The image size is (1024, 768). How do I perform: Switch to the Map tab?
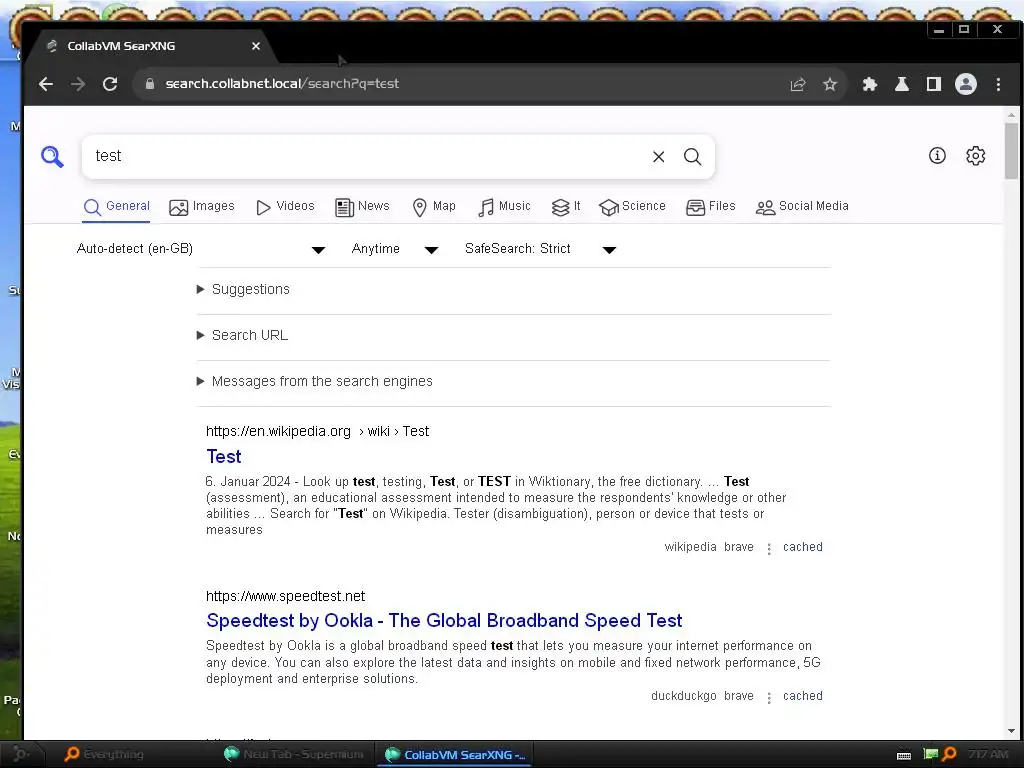pos(434,206)
